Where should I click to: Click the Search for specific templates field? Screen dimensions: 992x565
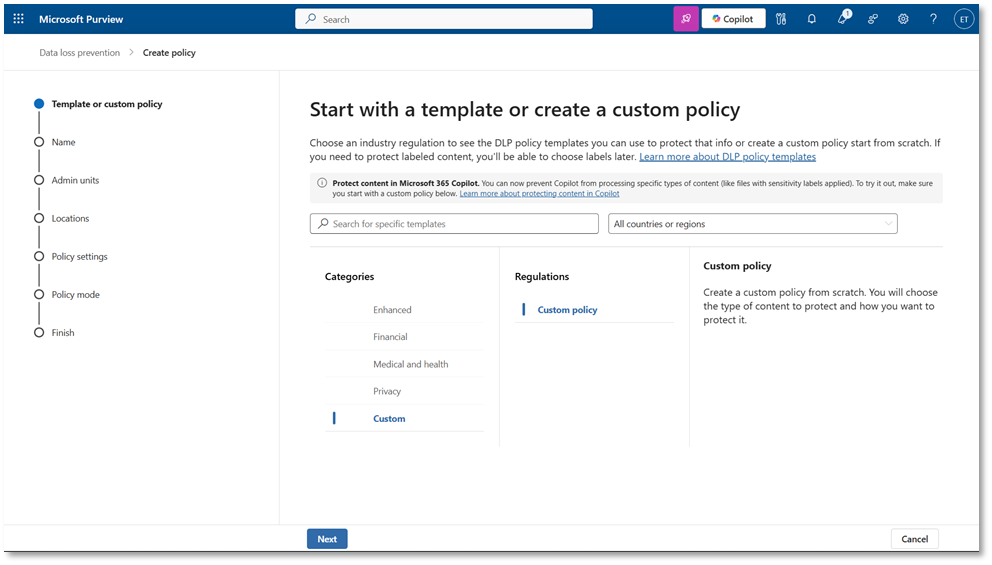(454, 224)
